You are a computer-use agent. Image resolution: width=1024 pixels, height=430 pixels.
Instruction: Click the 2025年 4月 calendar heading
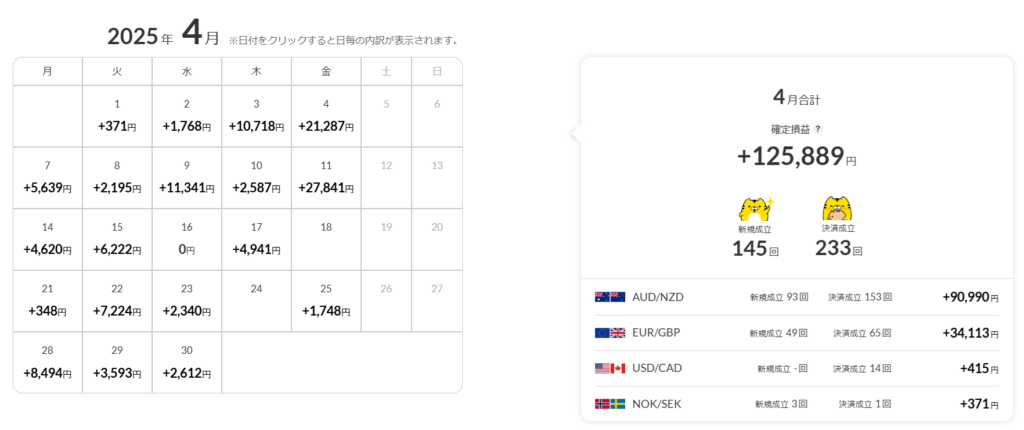click(163, 38)
